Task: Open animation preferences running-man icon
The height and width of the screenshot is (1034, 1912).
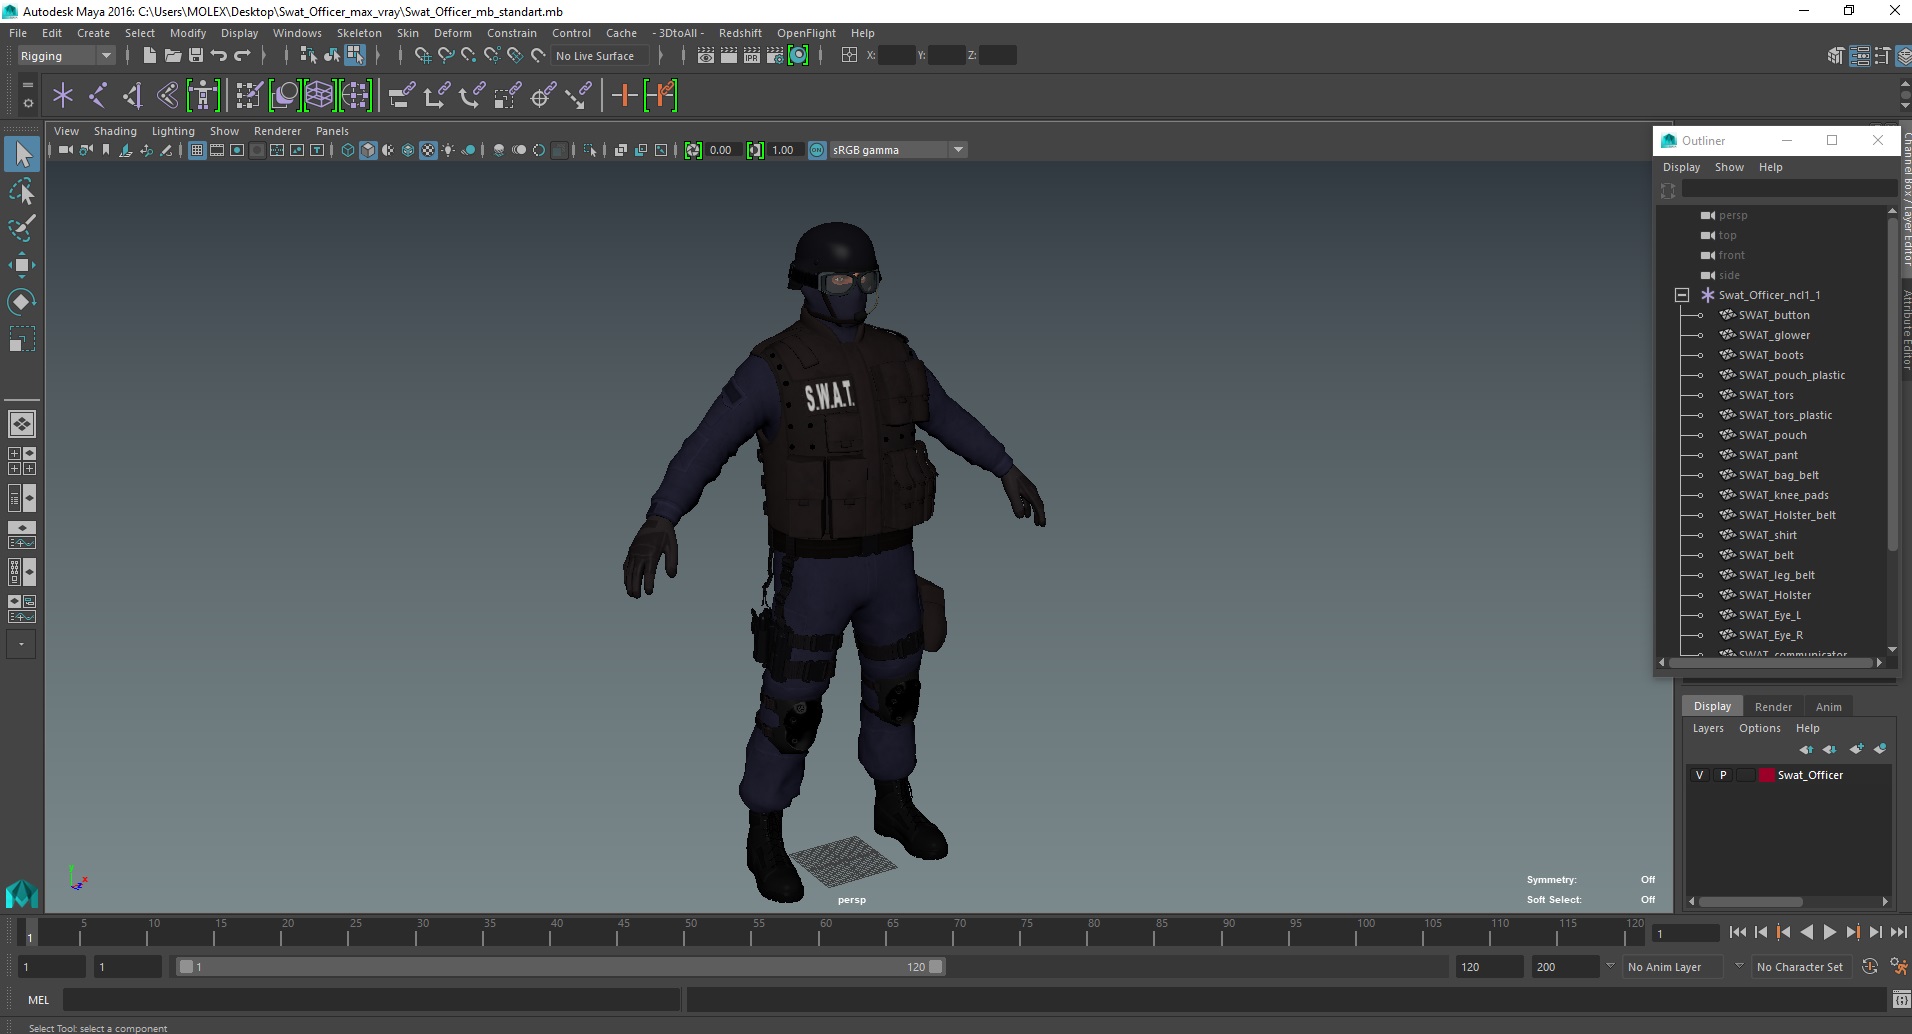Action: tap(1898, 967)
